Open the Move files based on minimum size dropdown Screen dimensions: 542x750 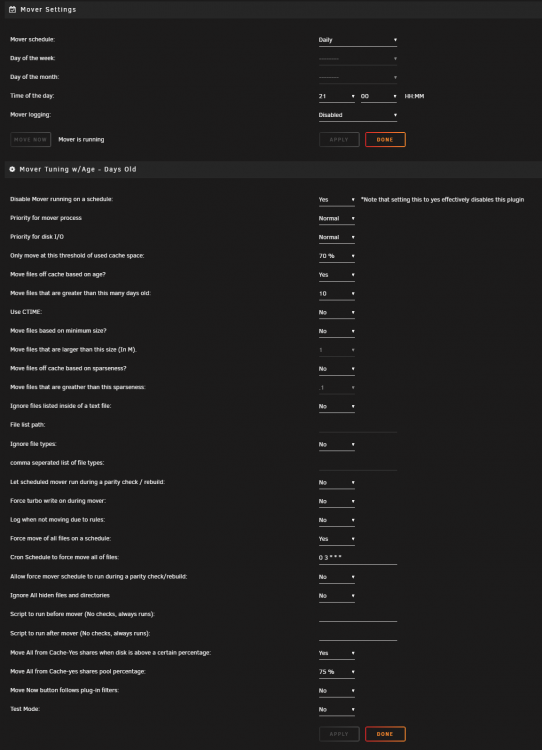click(x=337, y=331)
